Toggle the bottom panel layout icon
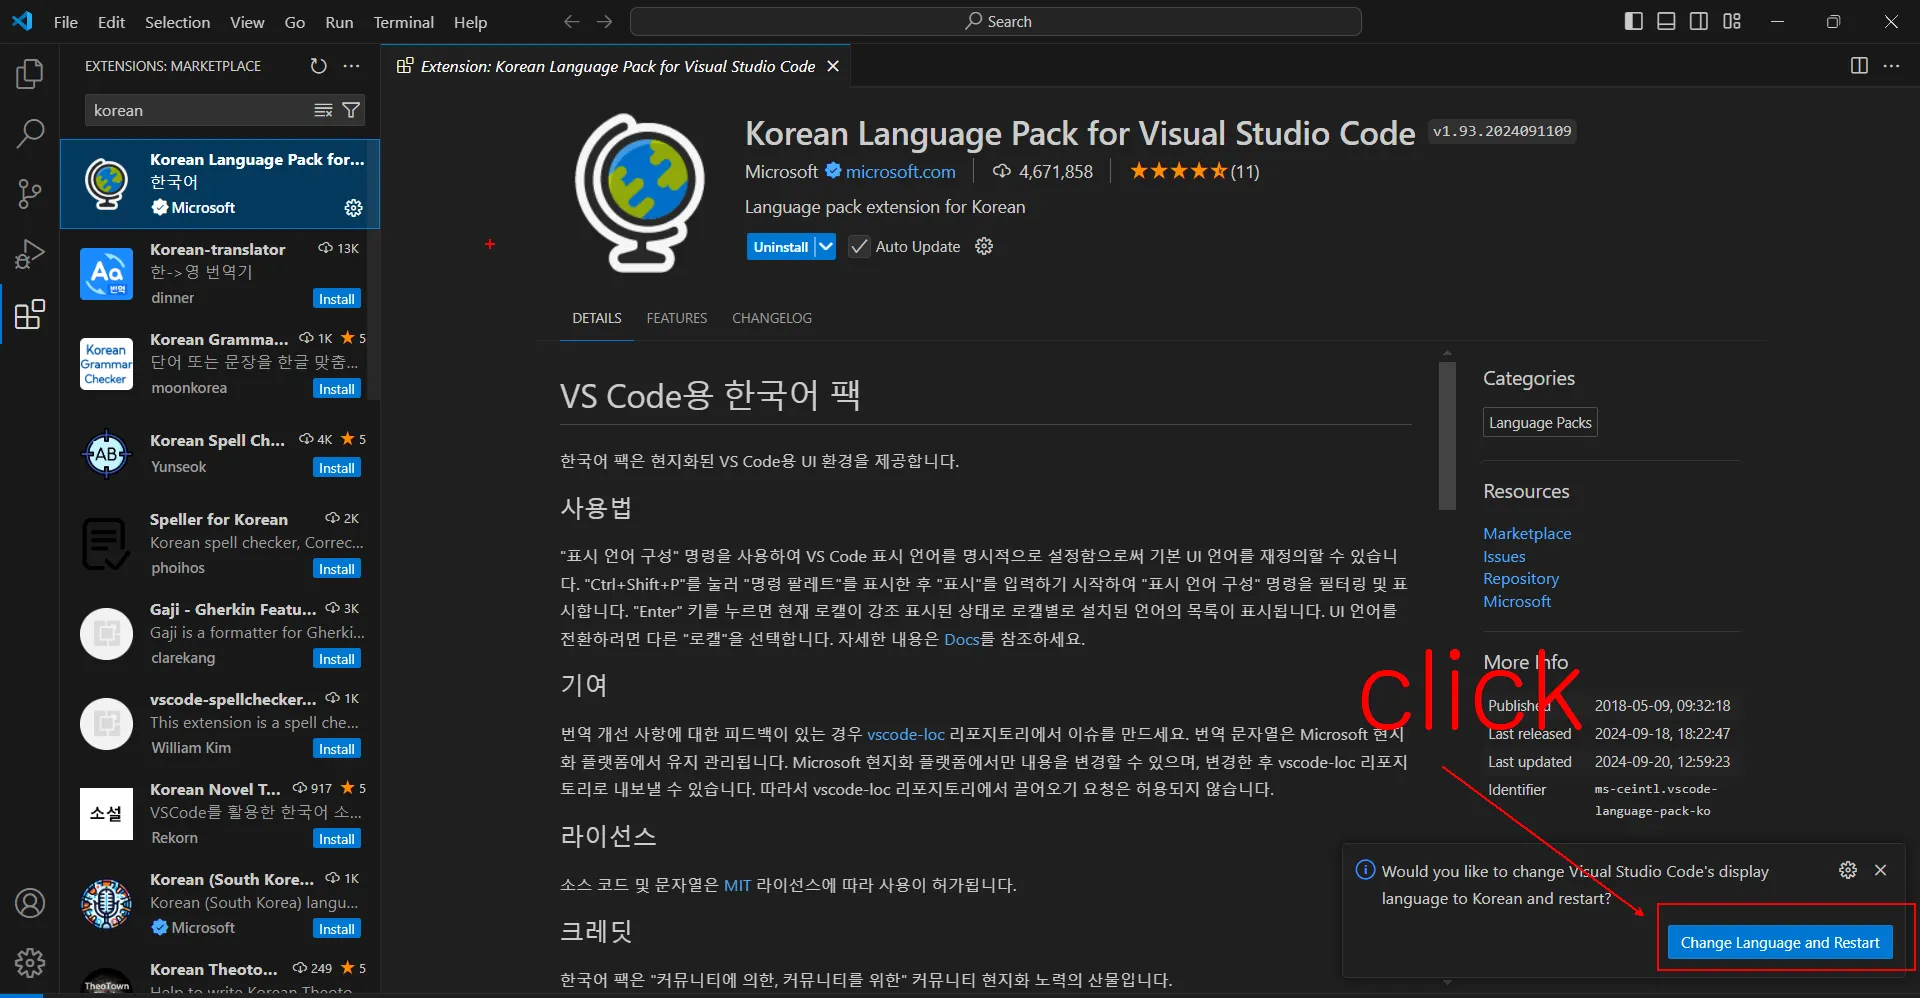The width and height of the screenshot is (1920, 998). coord(1666,21)
